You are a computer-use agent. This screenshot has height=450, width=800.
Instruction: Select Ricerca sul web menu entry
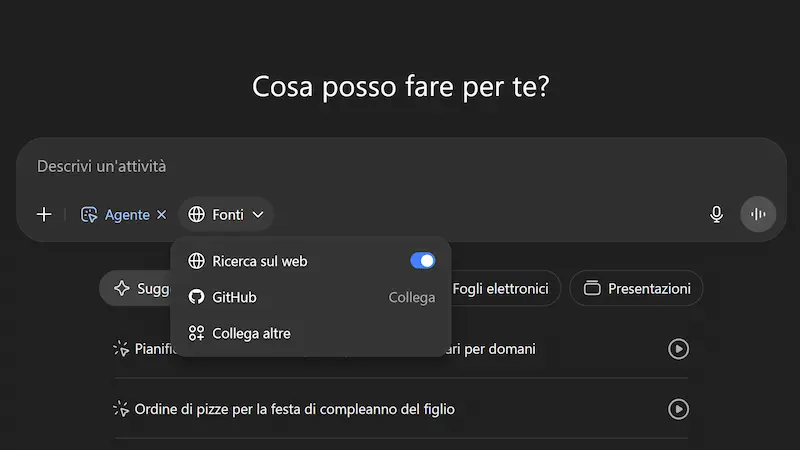click(x=311, y=261)
